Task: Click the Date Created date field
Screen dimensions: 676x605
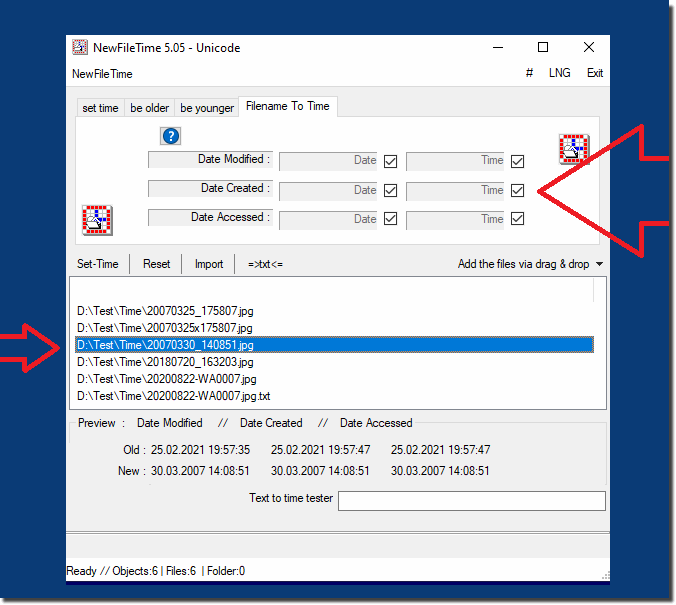Action: point(328,191)
